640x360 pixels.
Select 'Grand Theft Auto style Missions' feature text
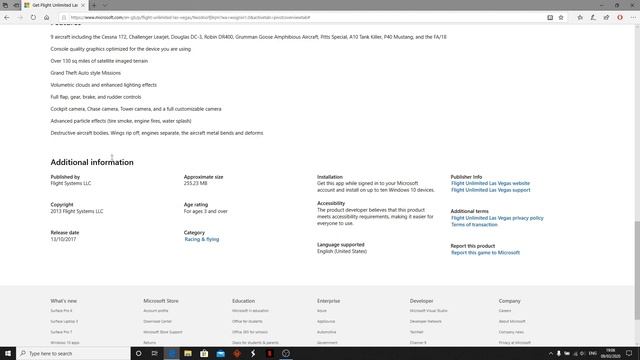[86, 73]
